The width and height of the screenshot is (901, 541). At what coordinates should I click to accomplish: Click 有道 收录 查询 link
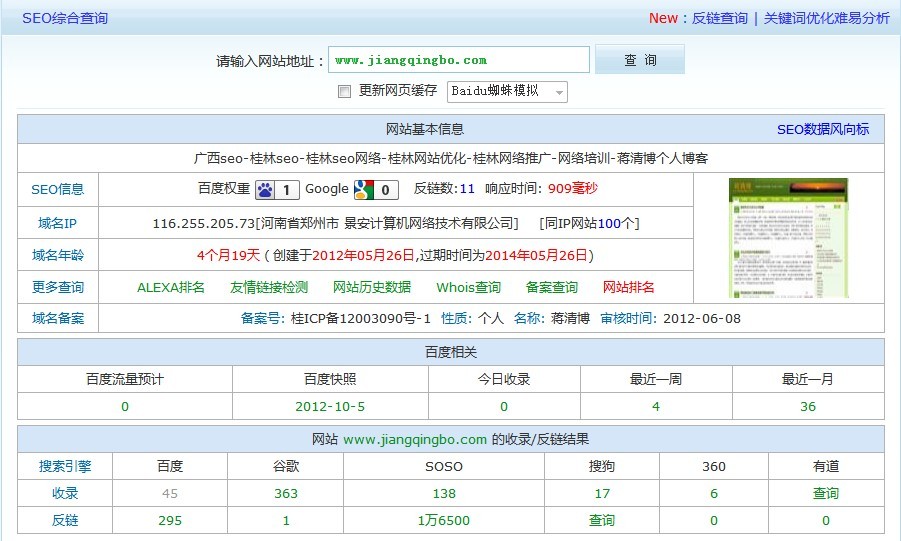(826, 494)
